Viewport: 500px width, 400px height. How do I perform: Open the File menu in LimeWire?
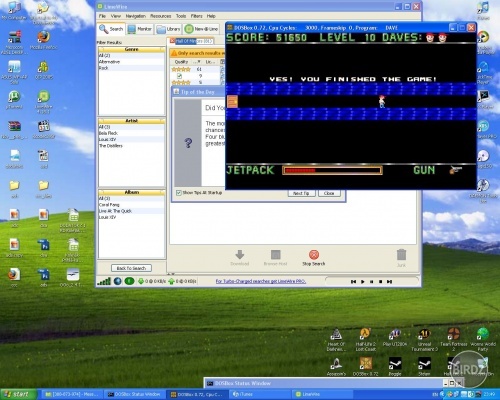pyautogui.click(x=102, y=16)
